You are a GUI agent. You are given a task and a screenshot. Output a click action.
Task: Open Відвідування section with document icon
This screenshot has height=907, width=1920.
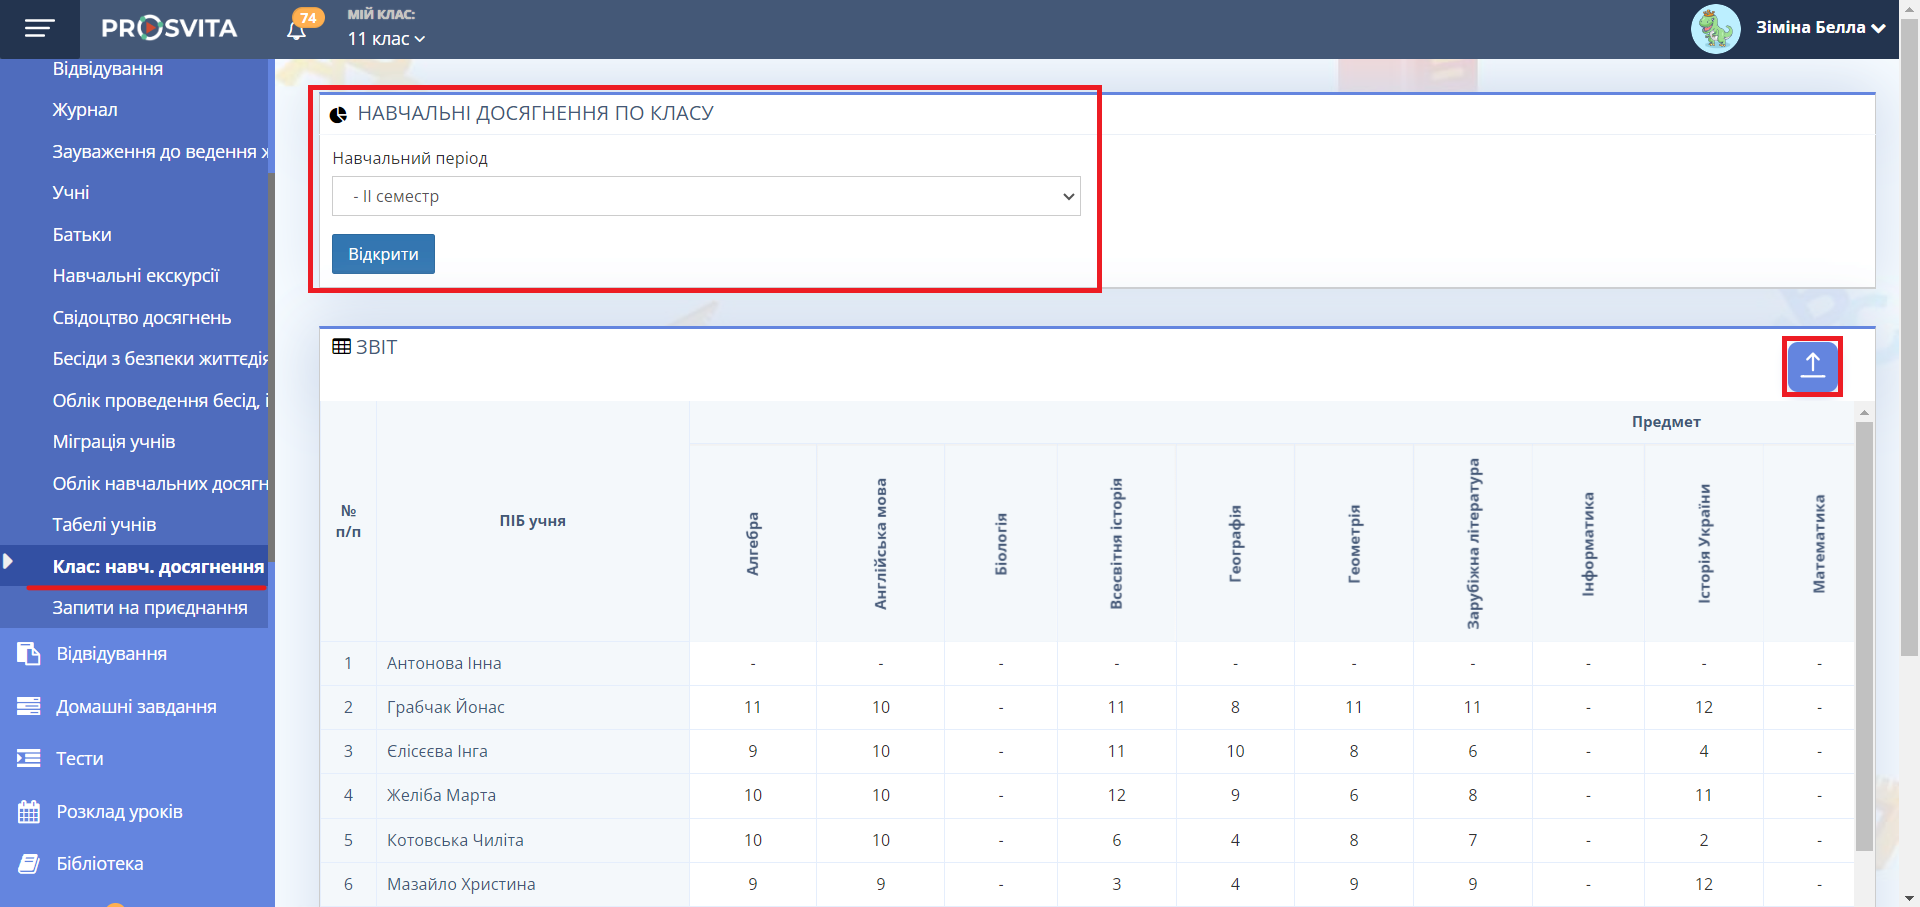pos(29,654)
